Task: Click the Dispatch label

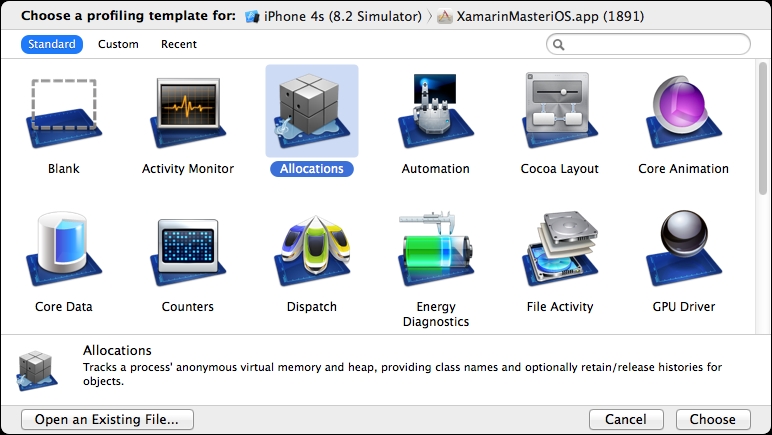Action: tap(312, 307)
